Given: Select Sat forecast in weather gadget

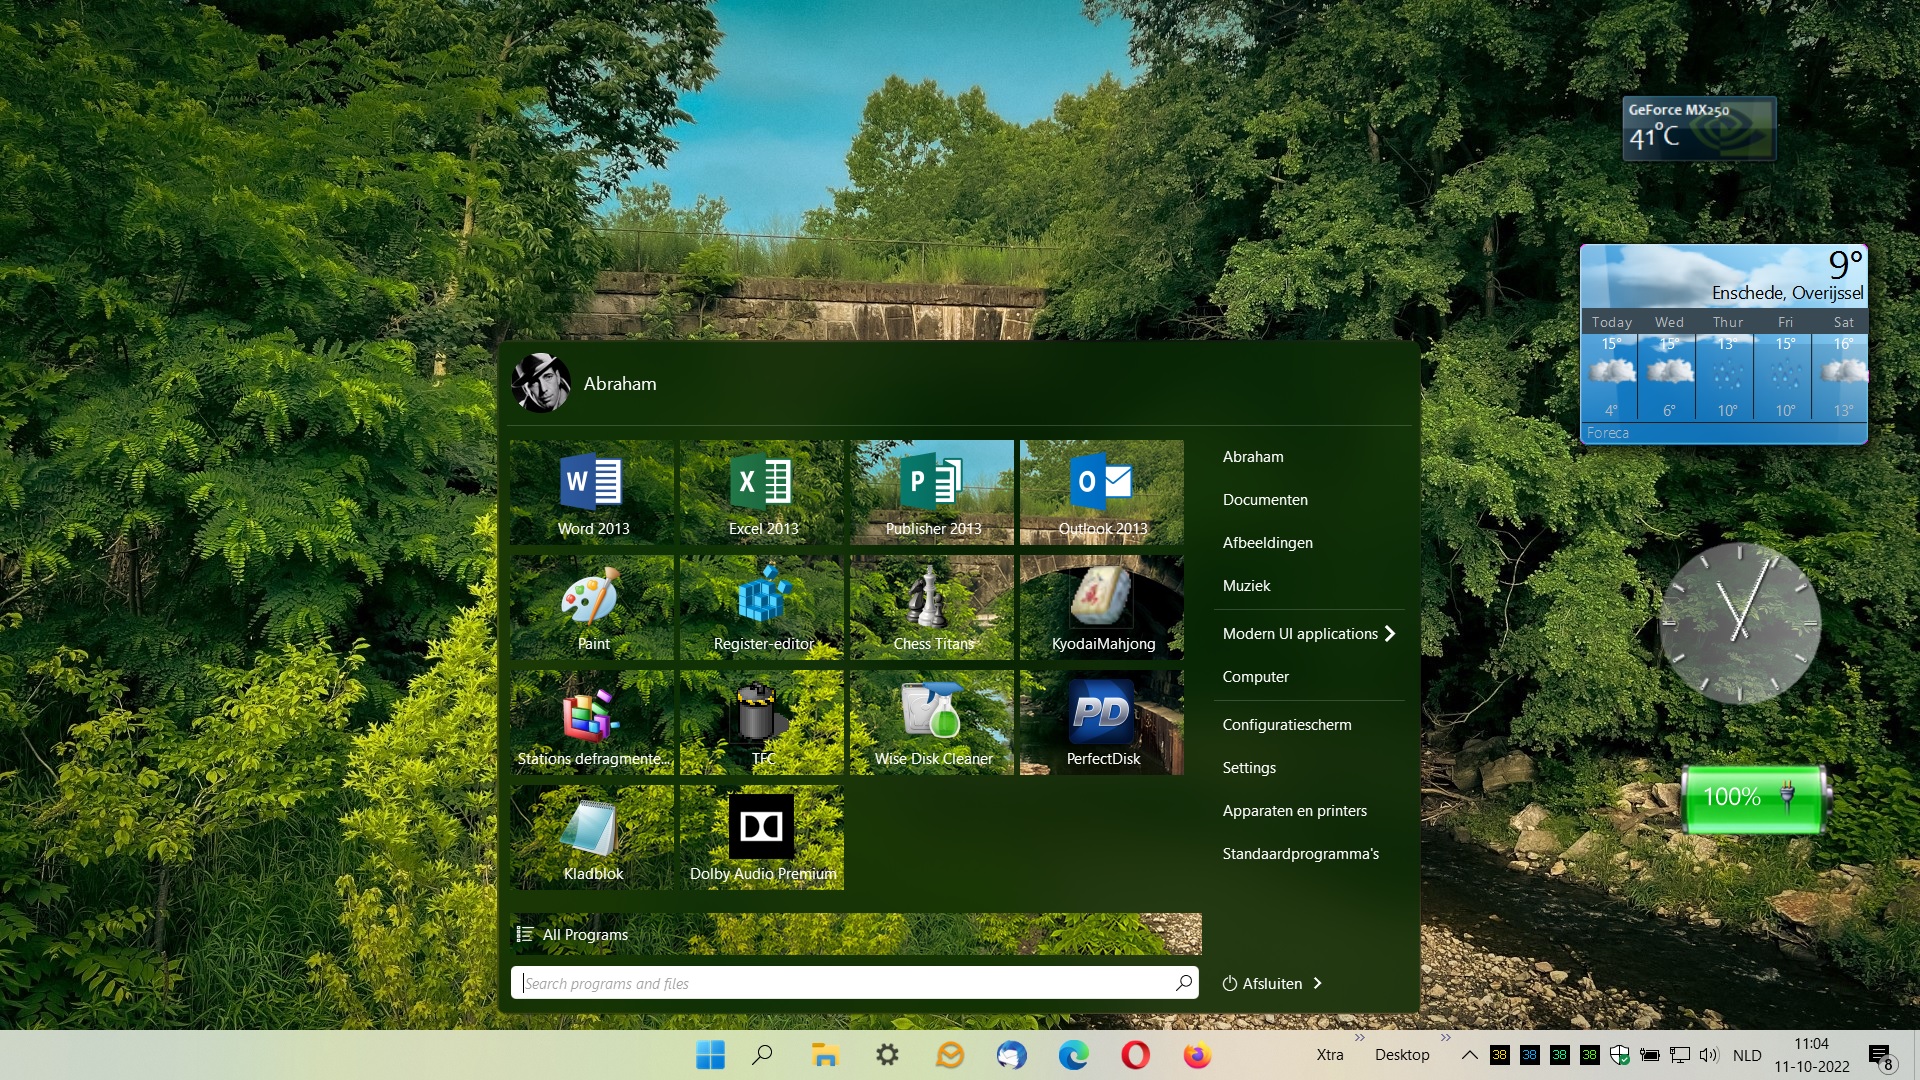Looking at the screenshot, I should (1843, 366).
